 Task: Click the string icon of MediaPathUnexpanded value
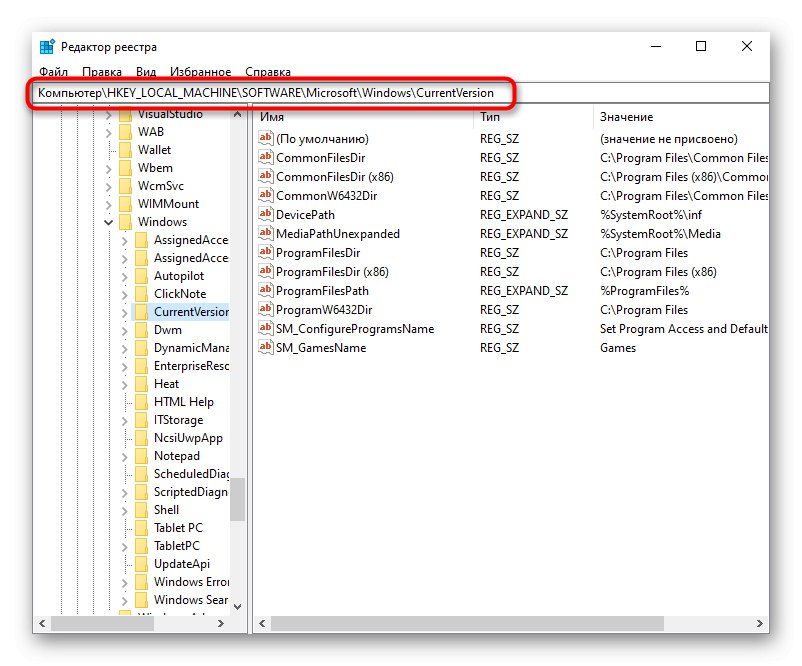pyautogui.click(x=265, y=232)
